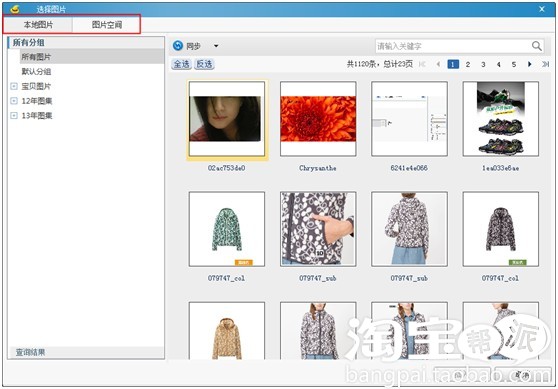Select the 默认分组 group
The width and height of the screenshot is (558, 389).
coord(36,71)
